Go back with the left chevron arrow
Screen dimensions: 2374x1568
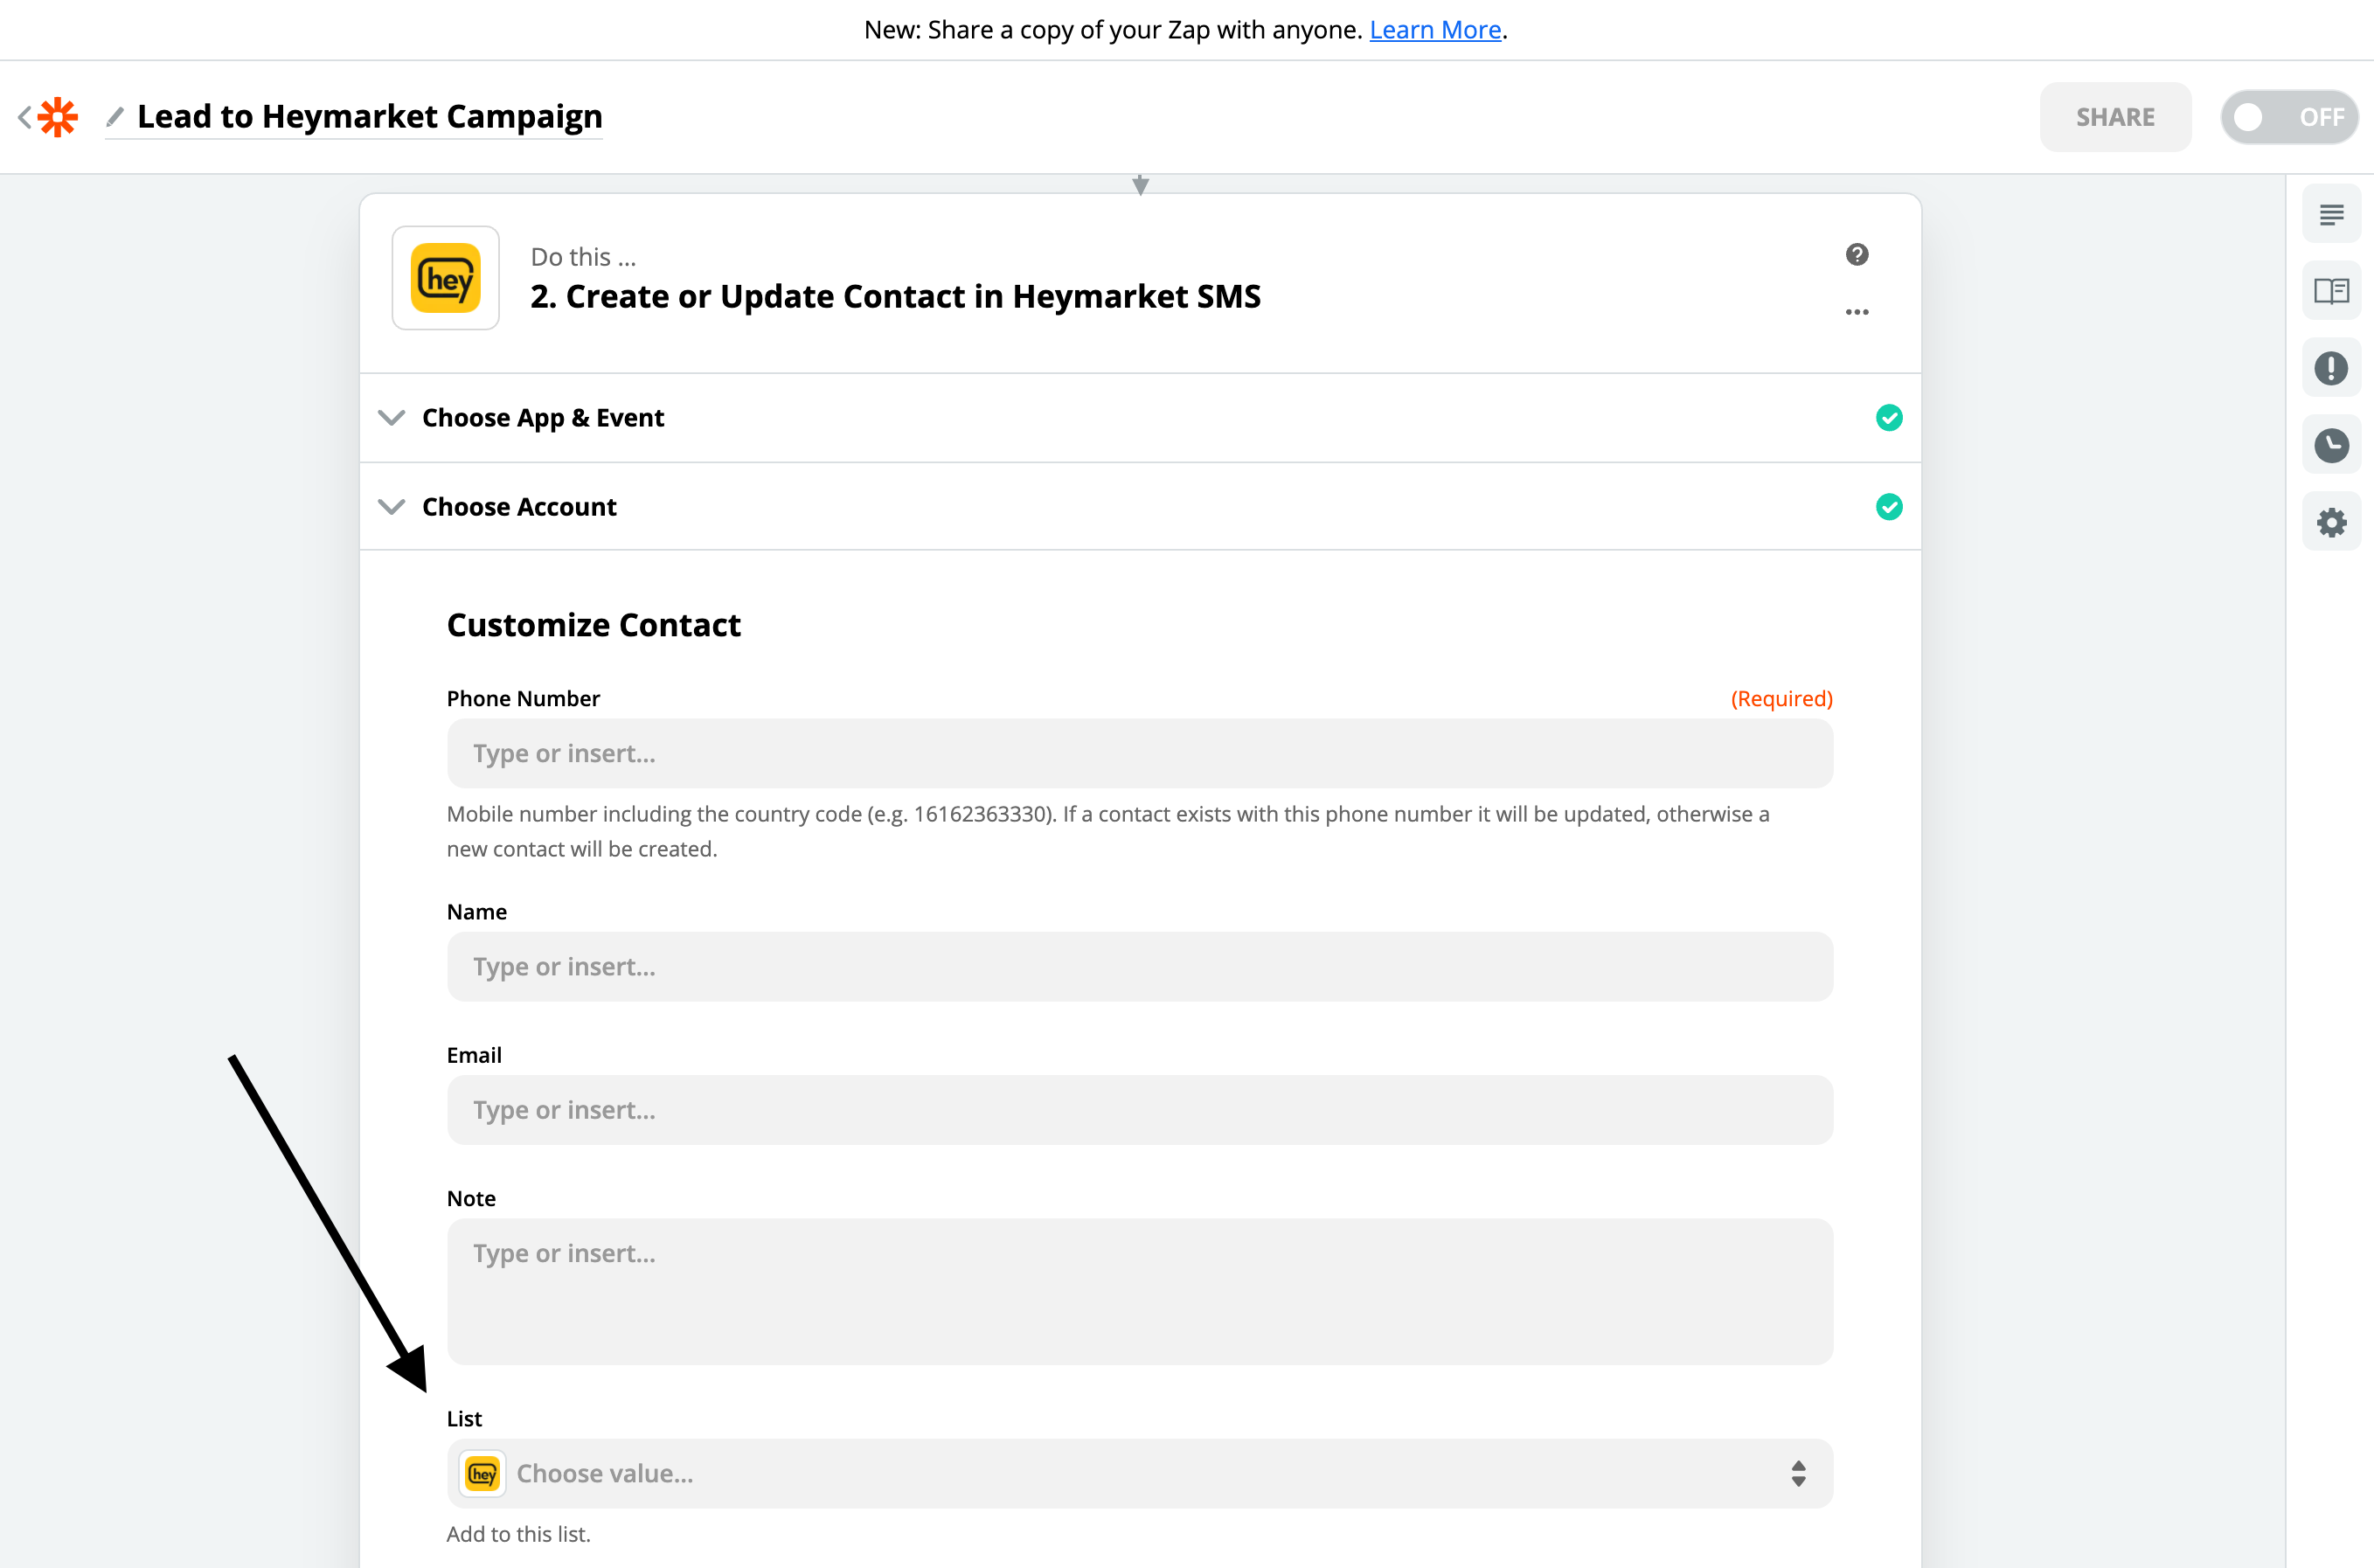pyautogui.click(x=24, y=117)
